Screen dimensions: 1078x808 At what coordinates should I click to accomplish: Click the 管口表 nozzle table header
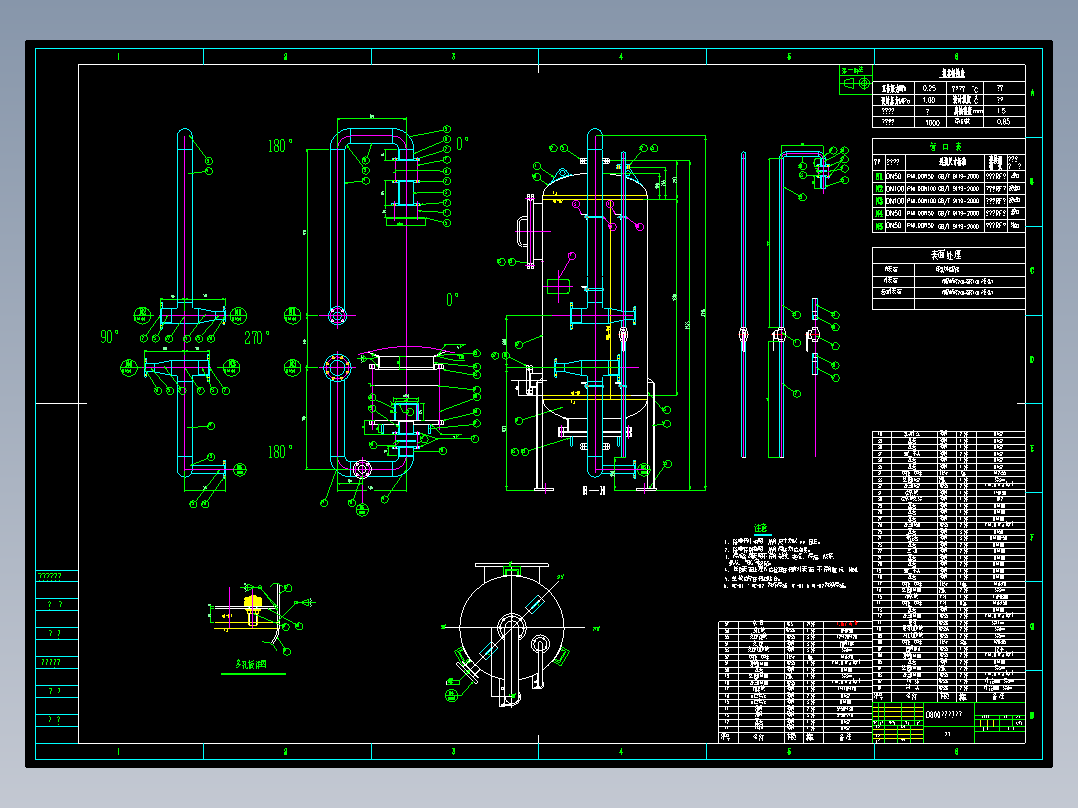(x=945, y=146)
